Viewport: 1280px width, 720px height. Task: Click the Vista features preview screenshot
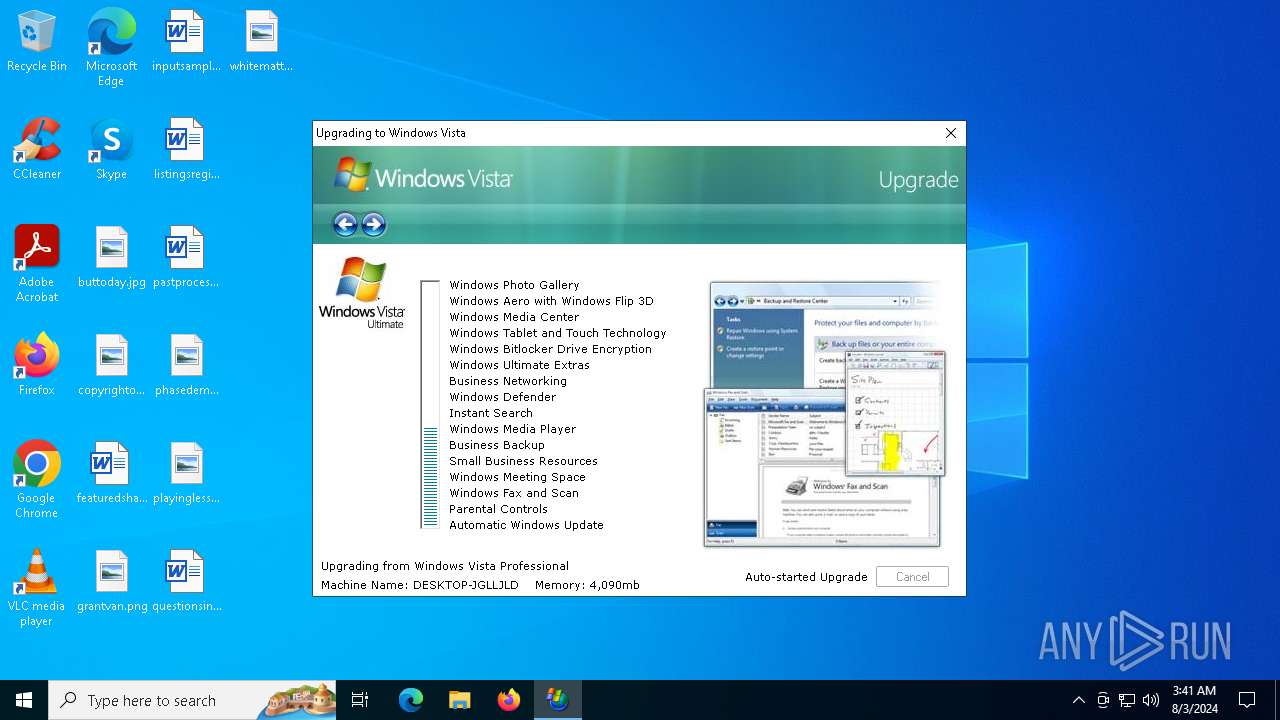click(824, 414)
